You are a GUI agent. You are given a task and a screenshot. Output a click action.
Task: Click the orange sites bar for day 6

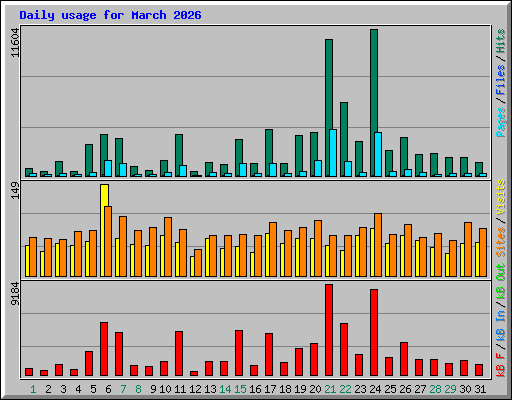click(x=108, y=241)
